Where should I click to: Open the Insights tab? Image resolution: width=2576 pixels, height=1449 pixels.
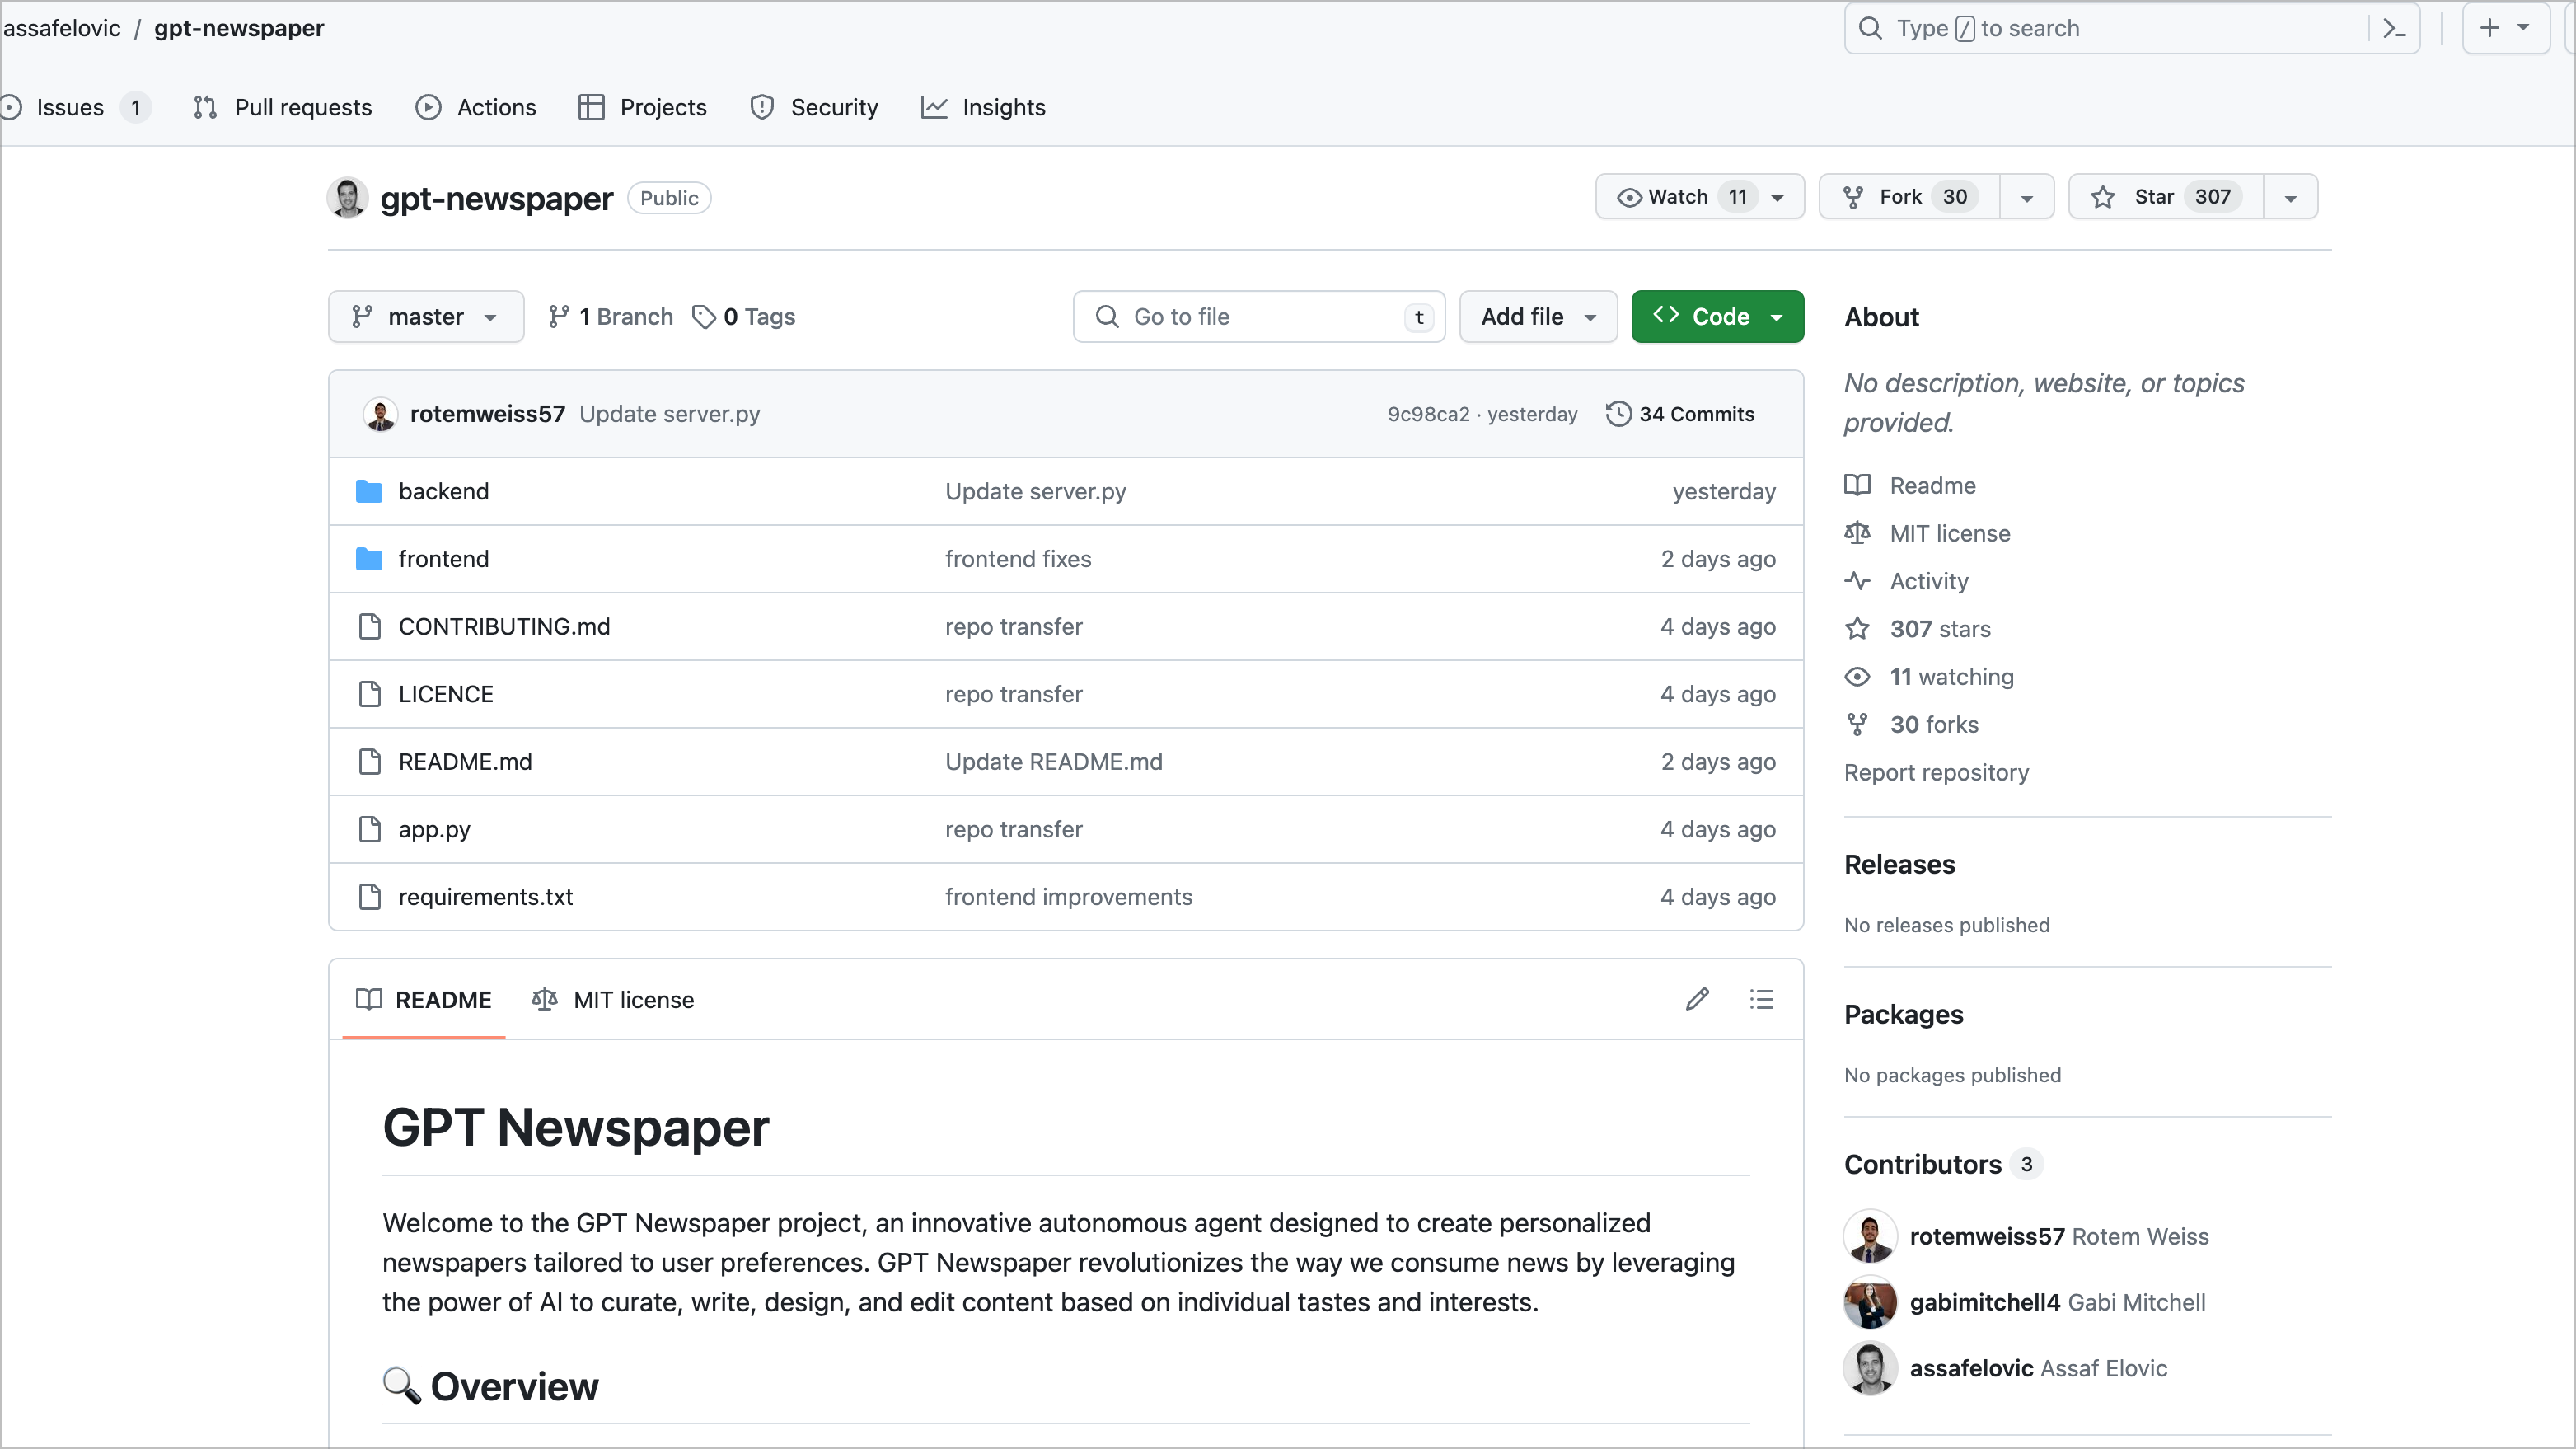tap(983, 107)
